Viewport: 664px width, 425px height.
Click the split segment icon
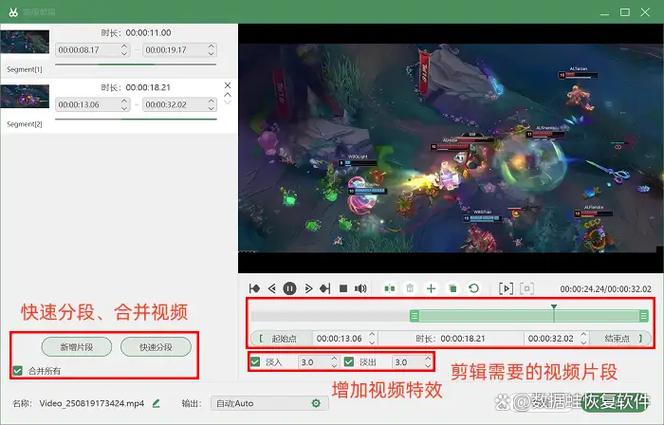point(390,289)
